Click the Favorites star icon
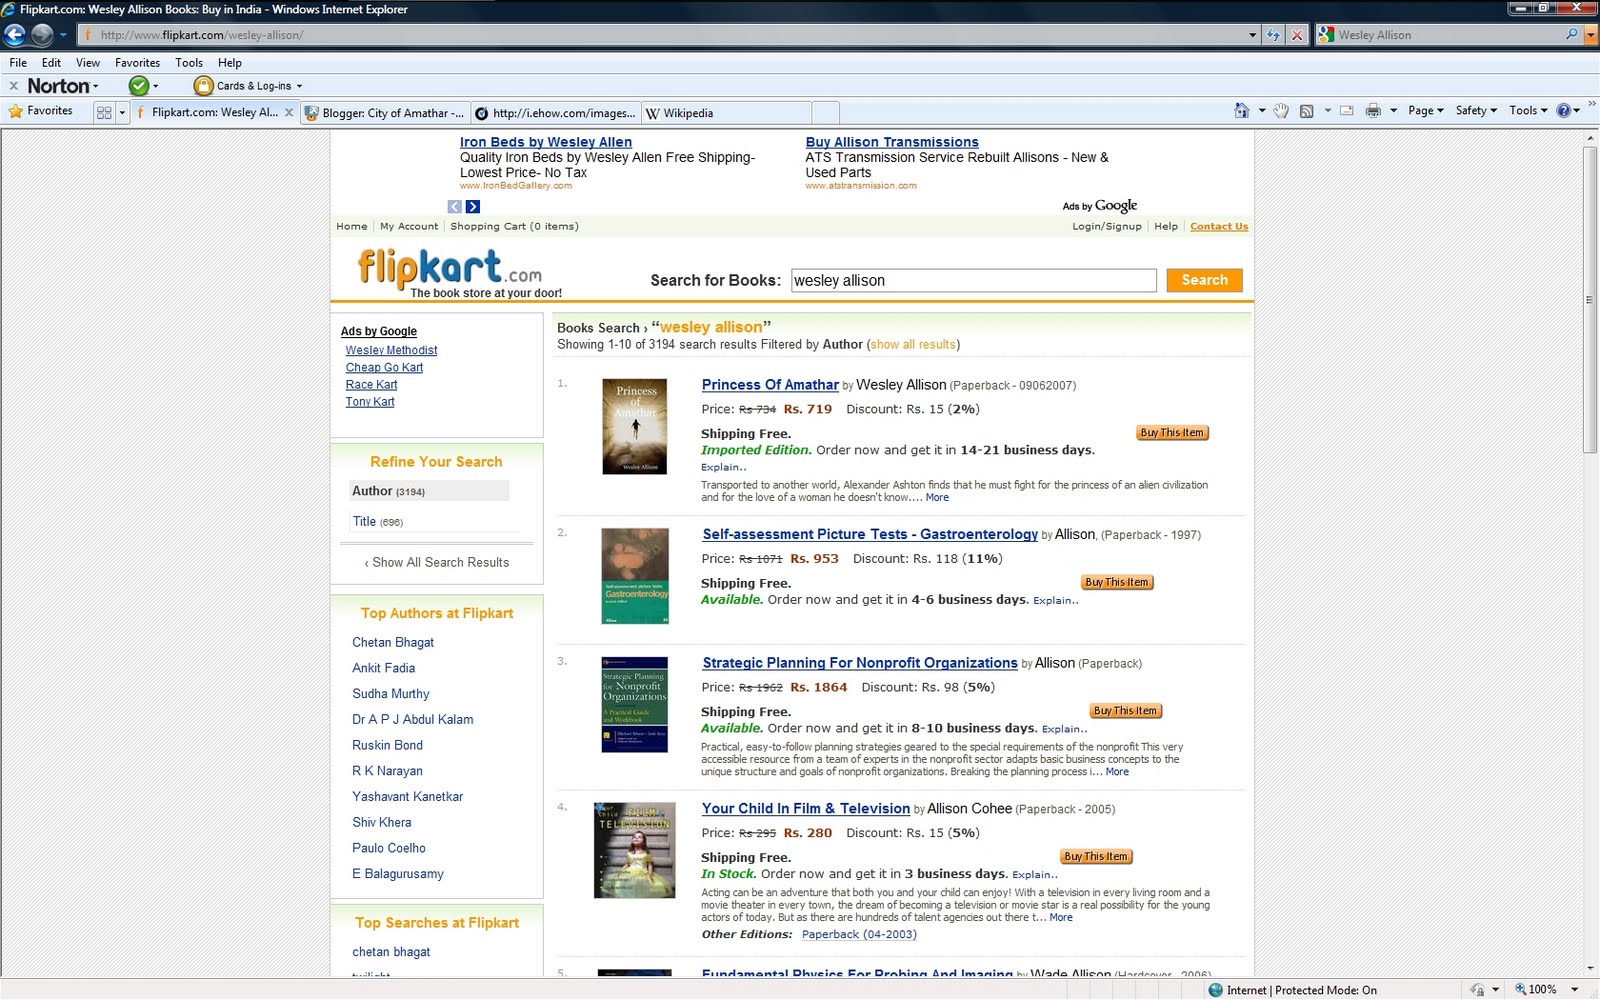This screenshot has width=1600, height=1000. click(16, 111)
